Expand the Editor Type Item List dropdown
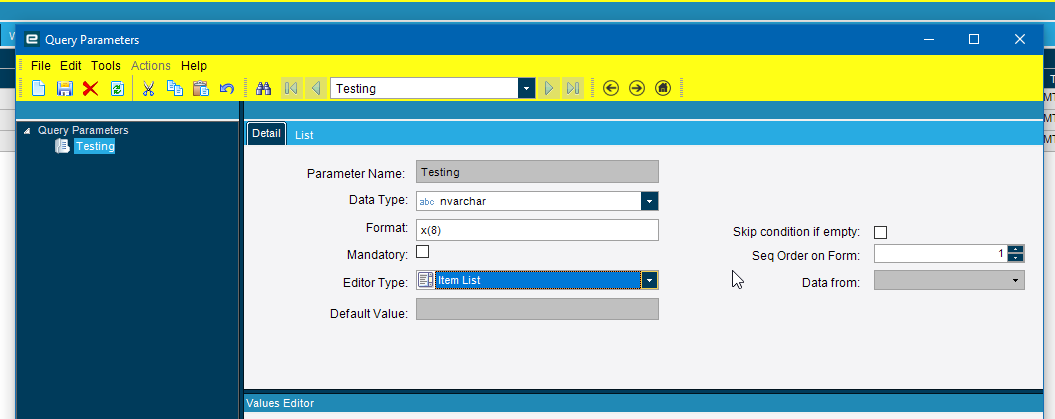The image size is (1055, 419). [649, 280]
